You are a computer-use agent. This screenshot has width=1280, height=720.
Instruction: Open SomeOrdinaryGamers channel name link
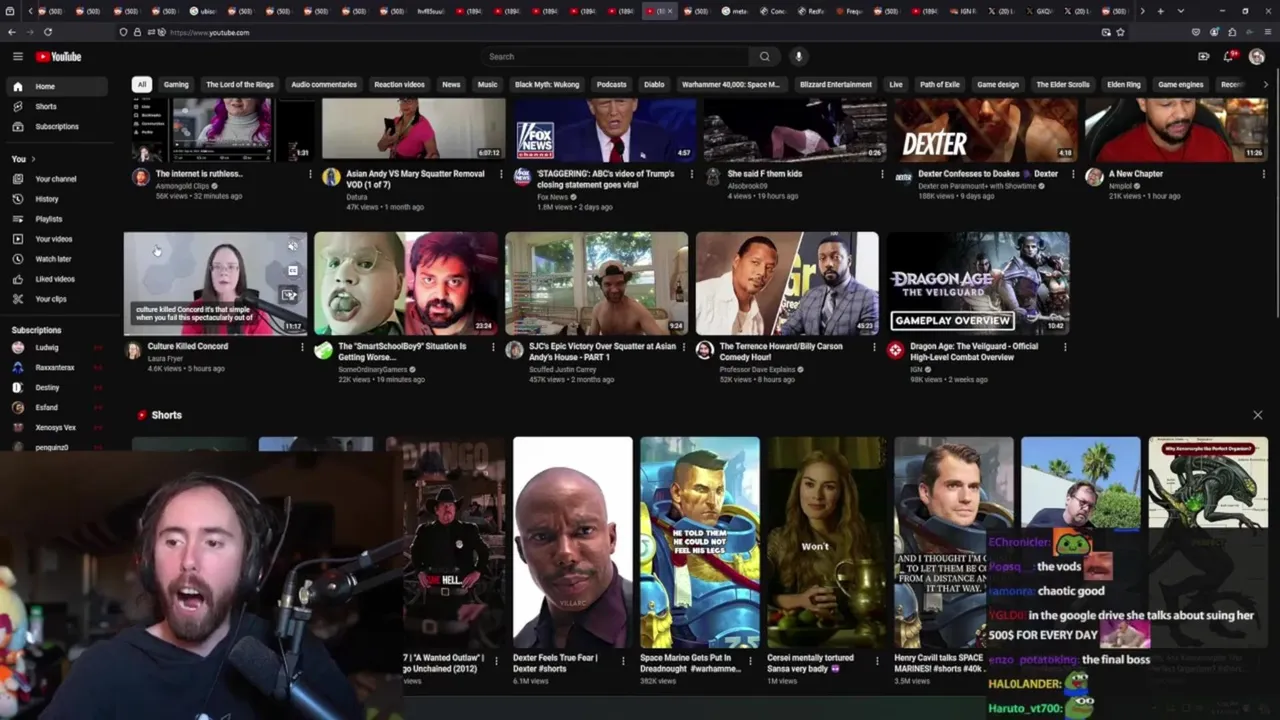pyautogui.click(x=372, y=369)
